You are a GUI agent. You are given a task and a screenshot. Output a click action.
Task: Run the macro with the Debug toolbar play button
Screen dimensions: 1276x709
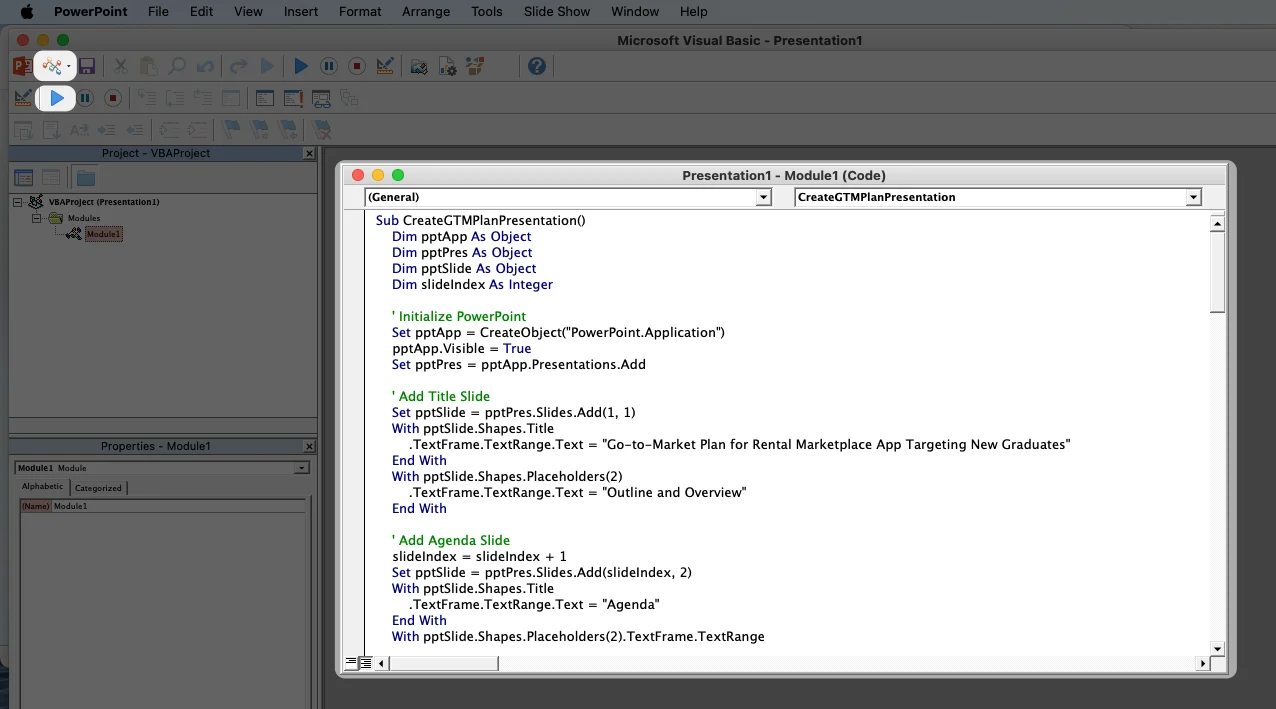click(x=57, y=98)
